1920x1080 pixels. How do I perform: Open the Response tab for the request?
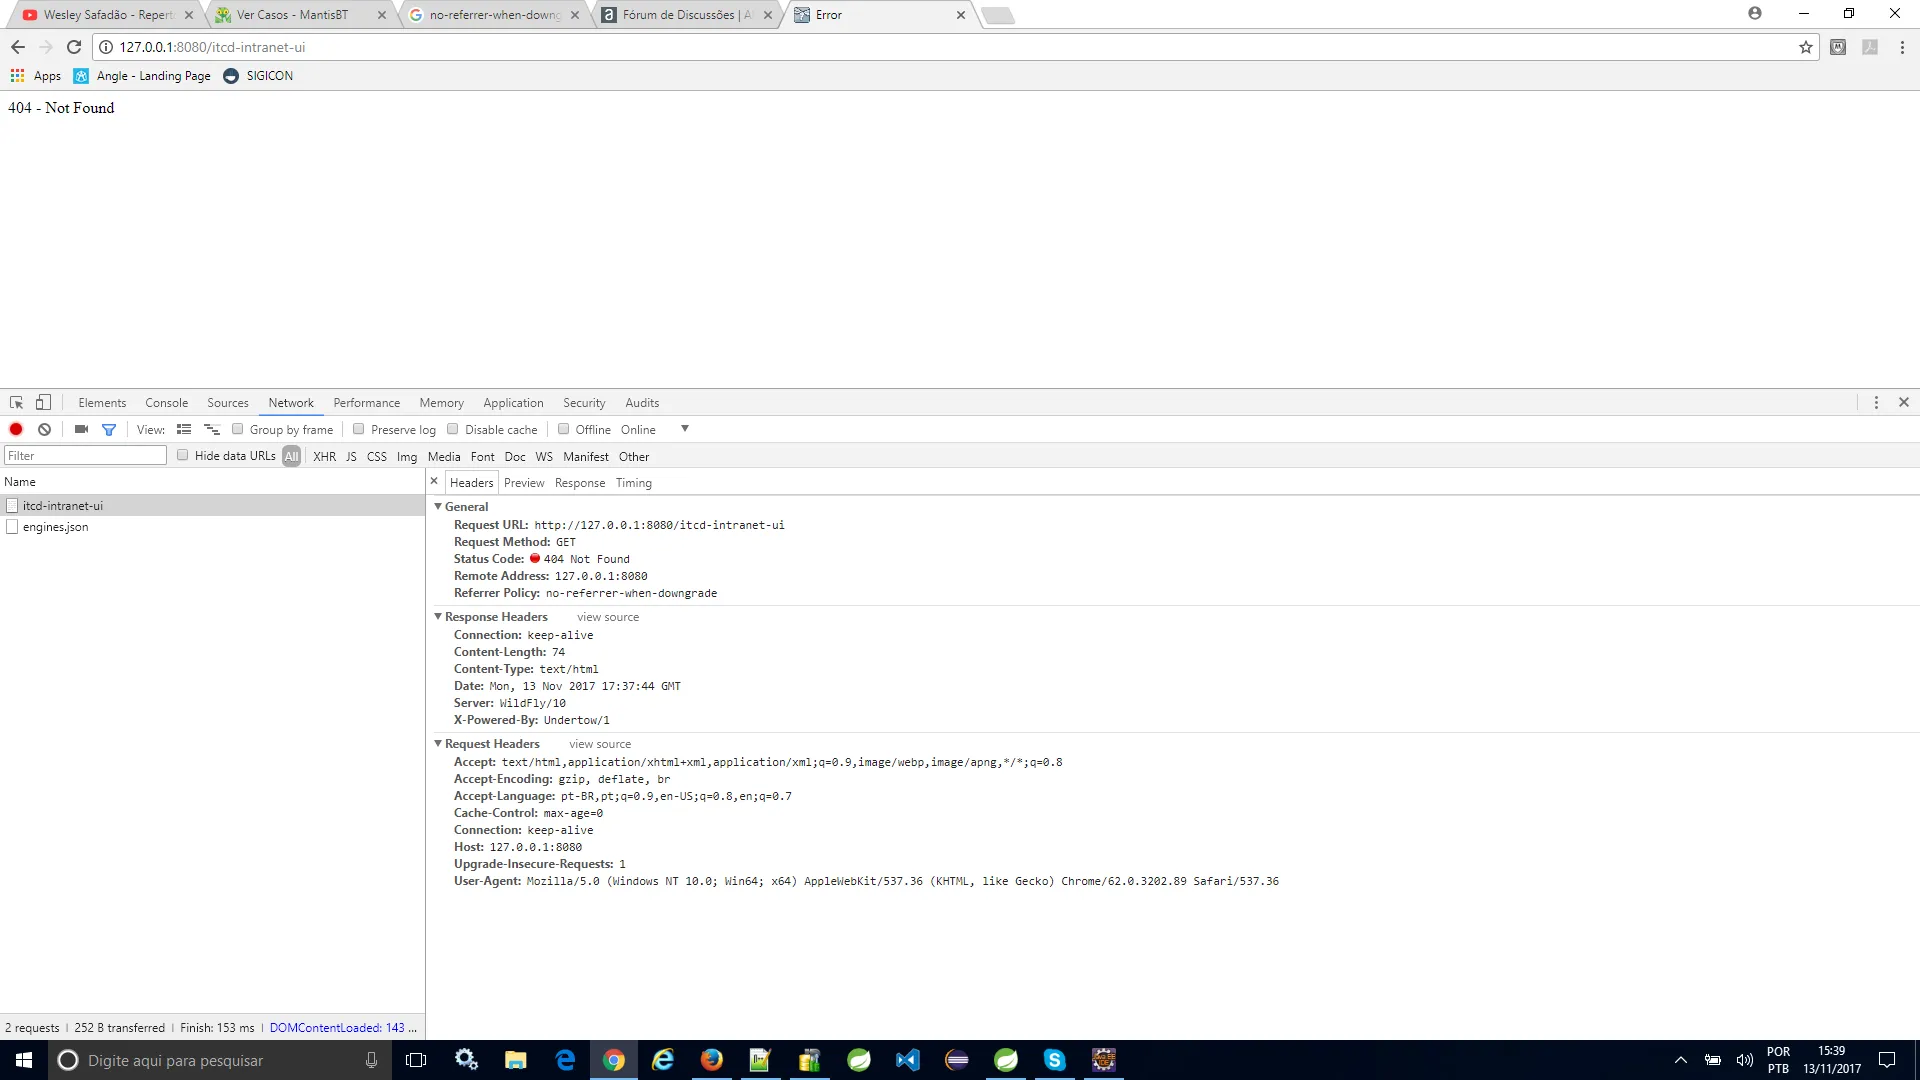coord(580,482)
